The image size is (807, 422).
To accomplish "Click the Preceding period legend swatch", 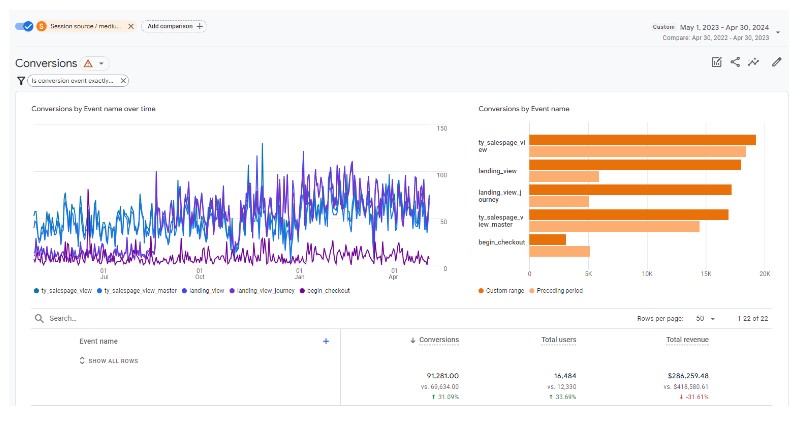I will pyautogui.click(x=532, y=291).
